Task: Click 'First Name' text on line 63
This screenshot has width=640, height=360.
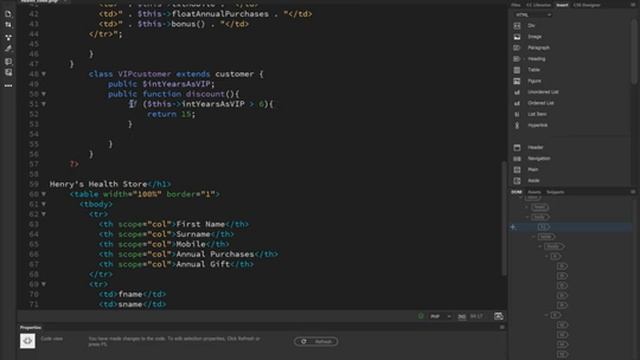Action: pyautogui.click(x=200, y=224)
